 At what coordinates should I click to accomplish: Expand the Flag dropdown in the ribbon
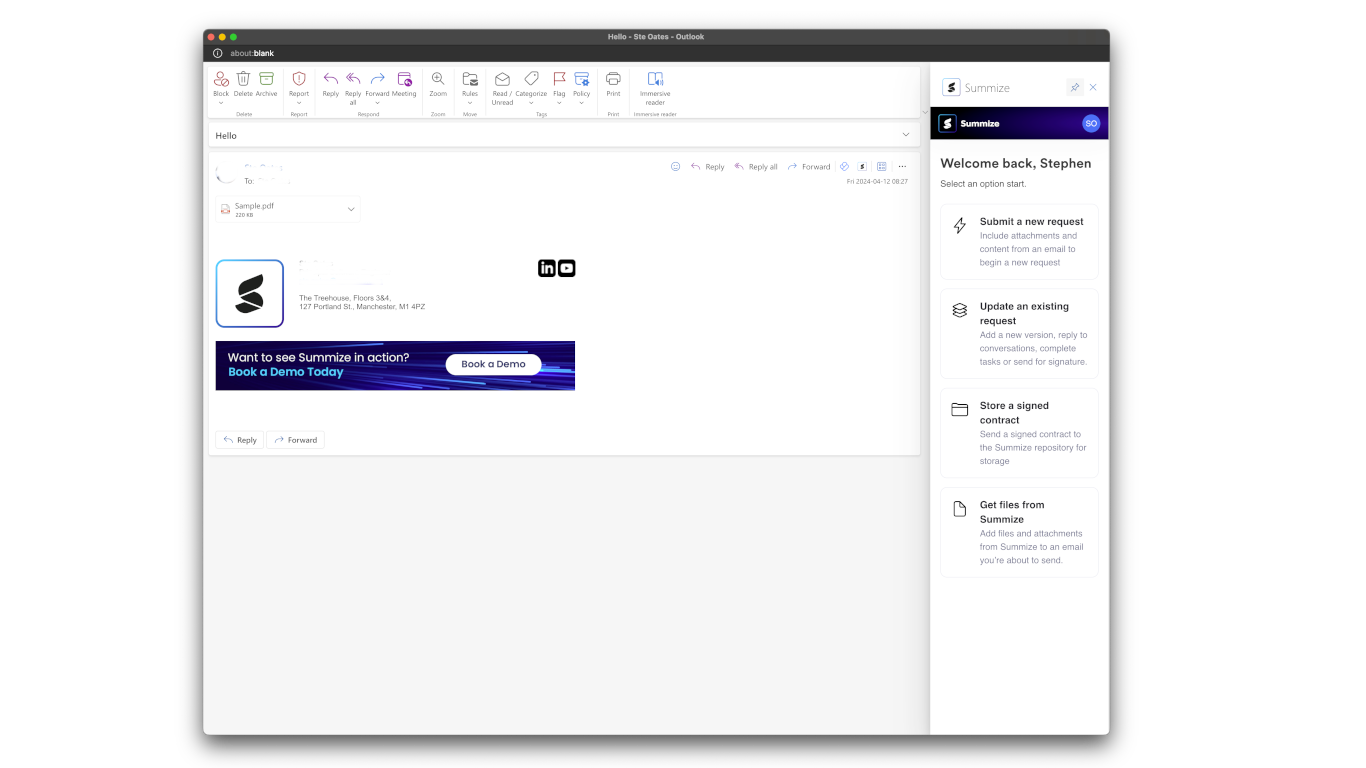559,102
